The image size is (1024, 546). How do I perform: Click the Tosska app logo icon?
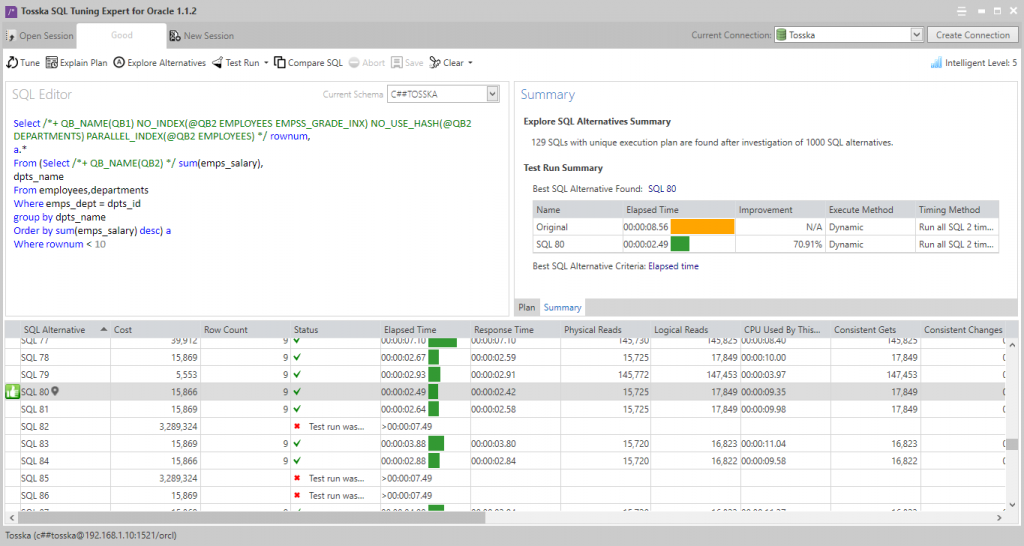[10, 11]
